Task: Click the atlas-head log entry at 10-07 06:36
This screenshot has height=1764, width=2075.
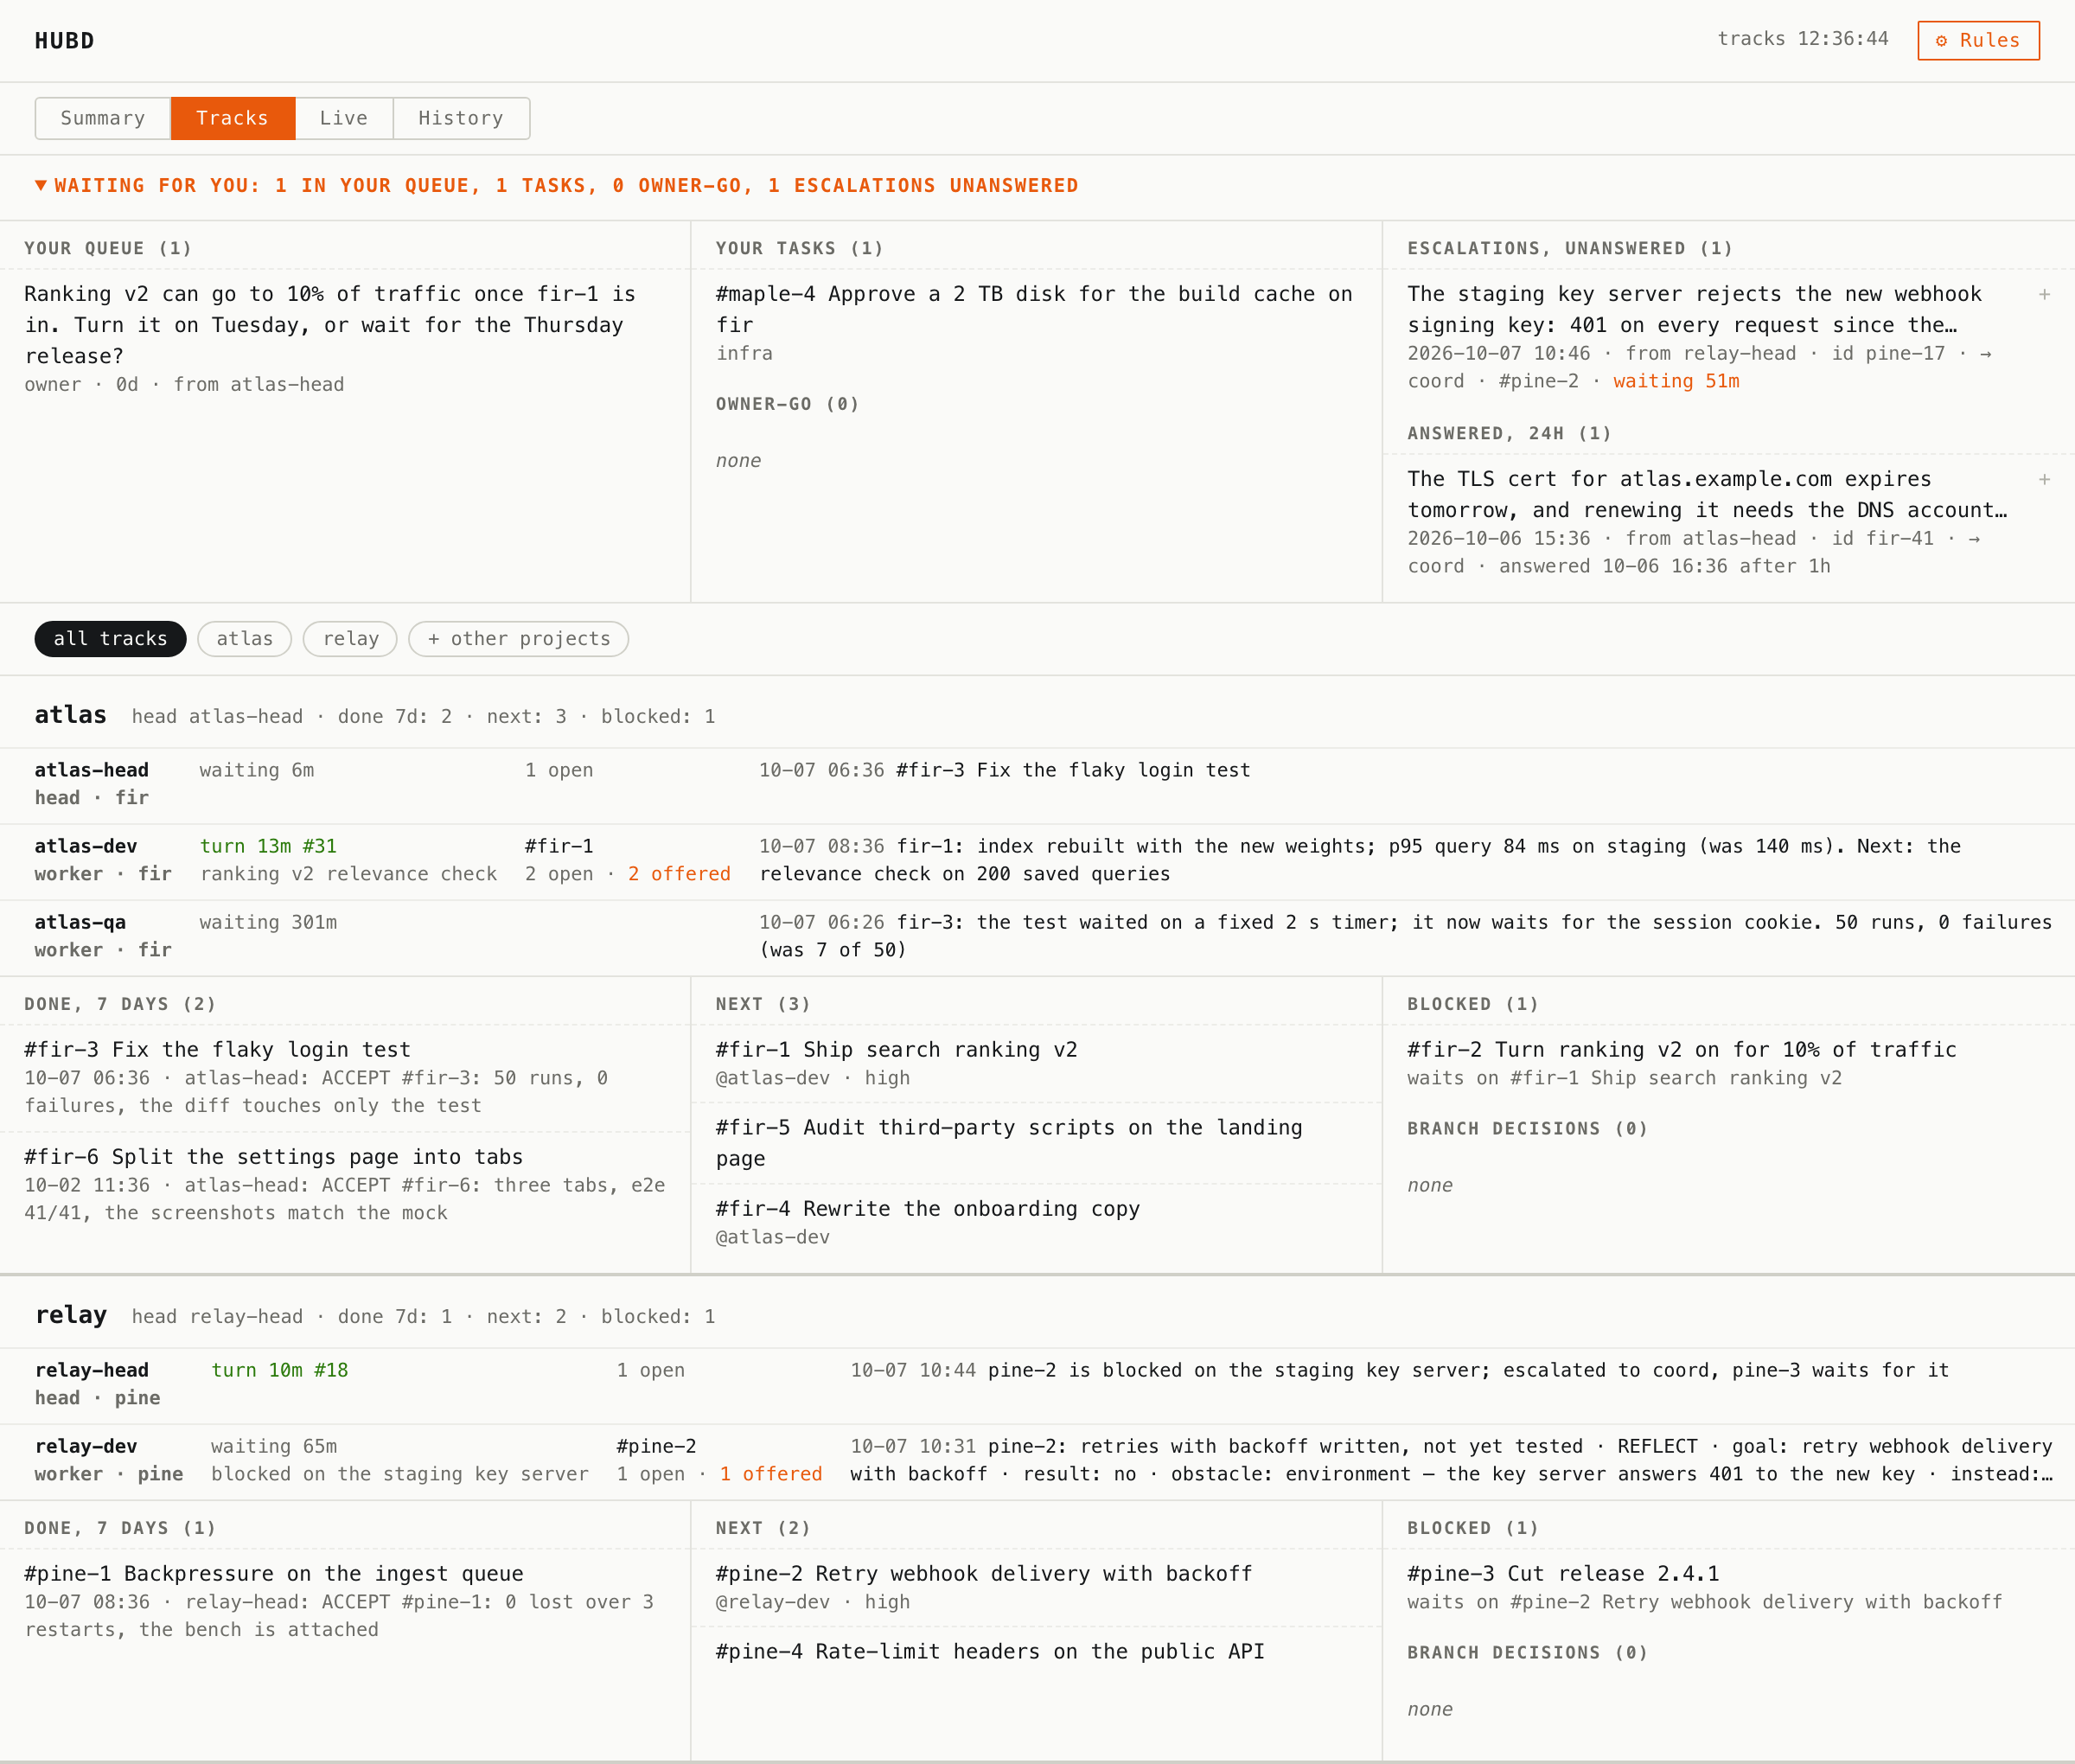Action: click(1005, 770)
